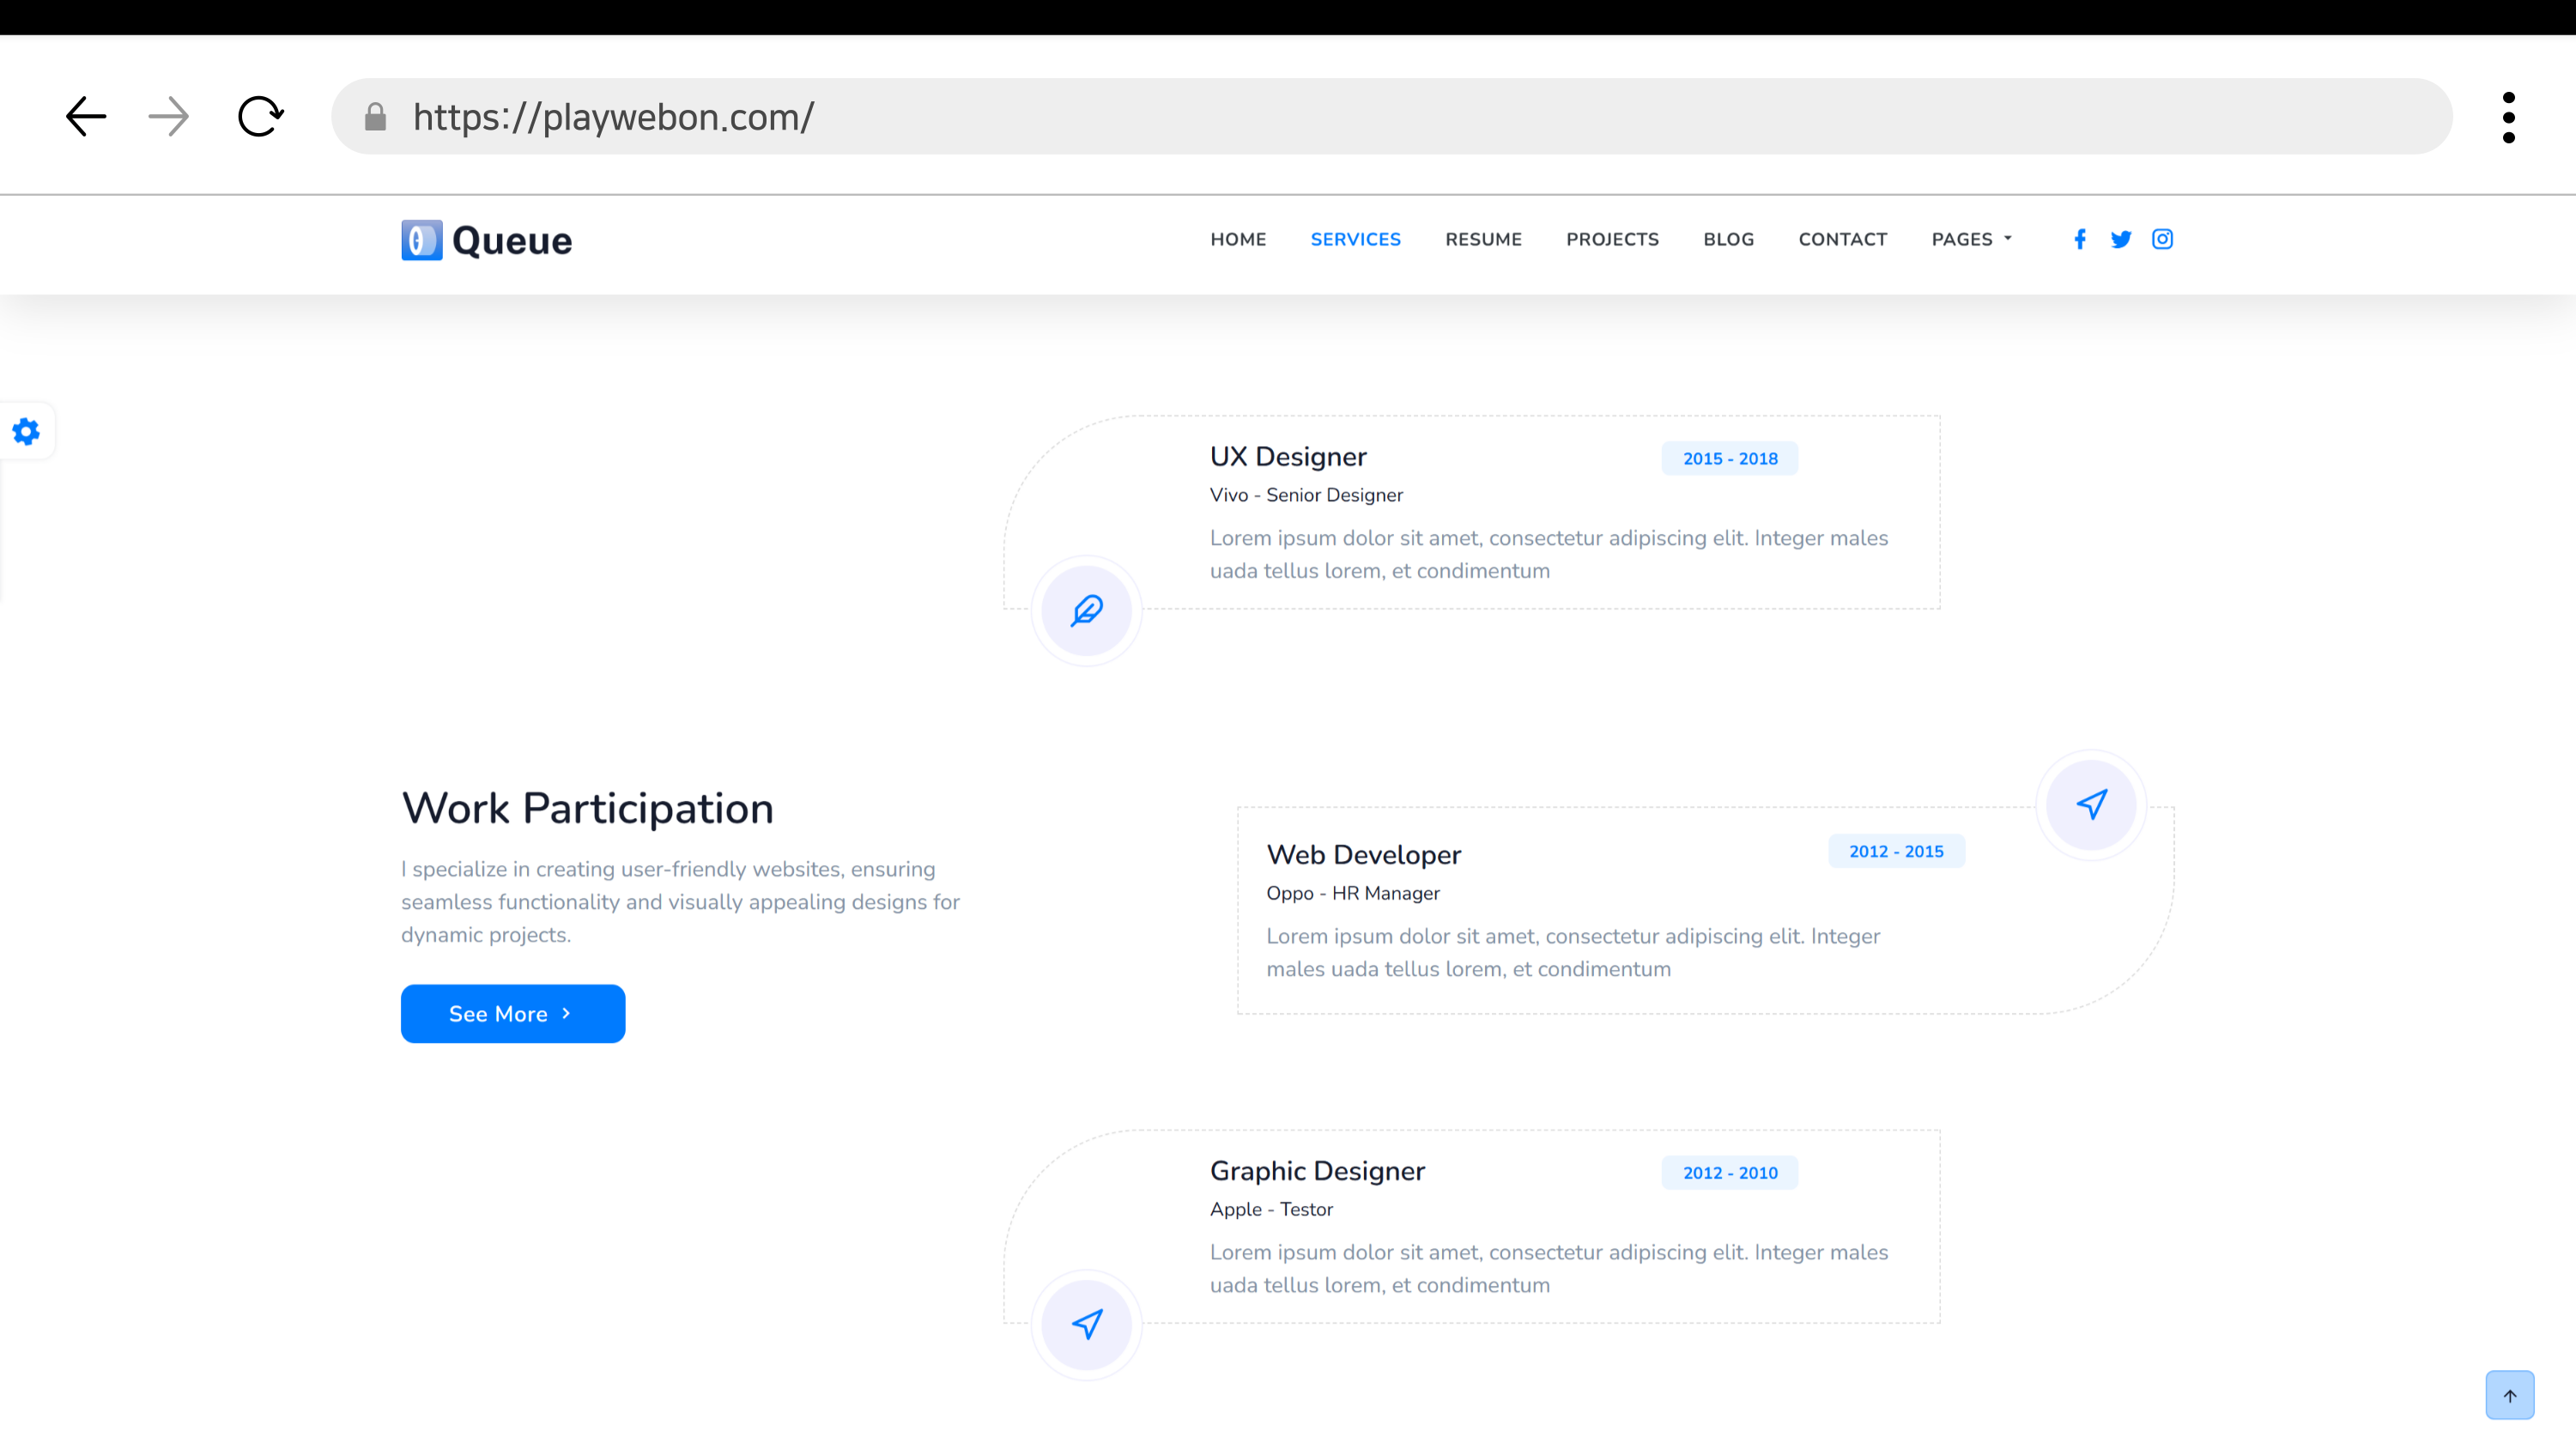
Task: Click the browser back arrow
Action: point(86,116)
